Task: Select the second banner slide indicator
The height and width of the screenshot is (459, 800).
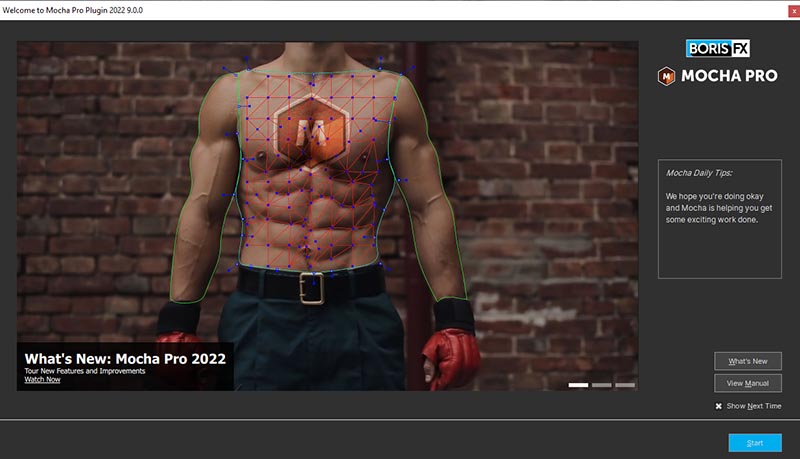Action: (602, 385)
